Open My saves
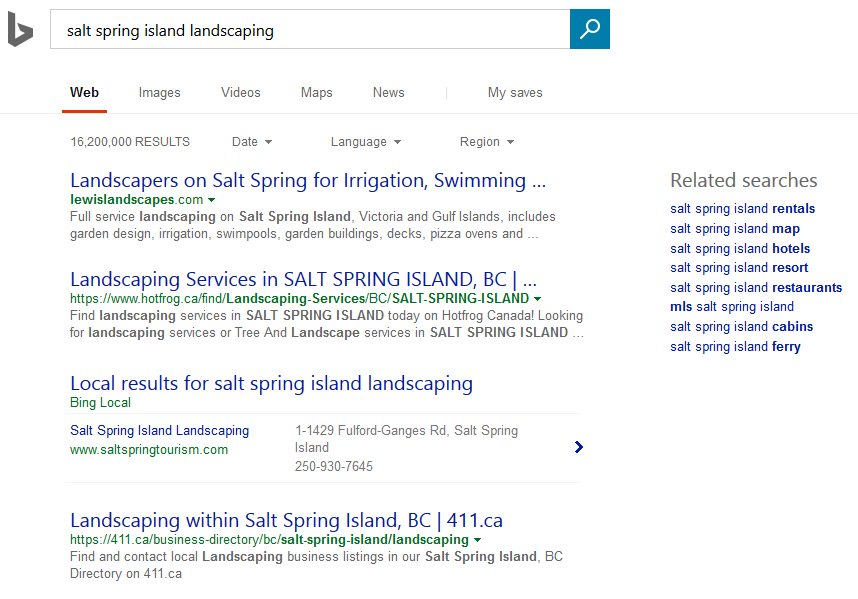 point(515,93)
